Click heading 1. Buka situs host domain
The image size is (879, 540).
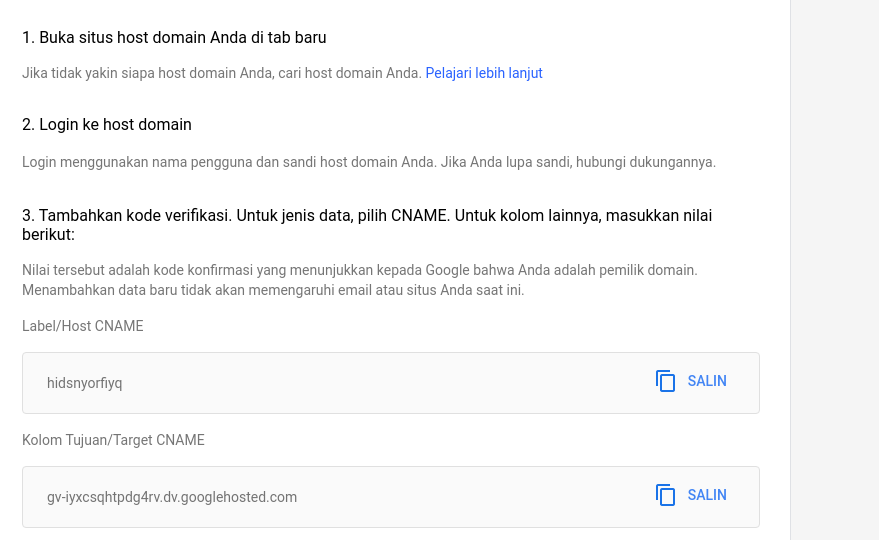click(174, 38)
